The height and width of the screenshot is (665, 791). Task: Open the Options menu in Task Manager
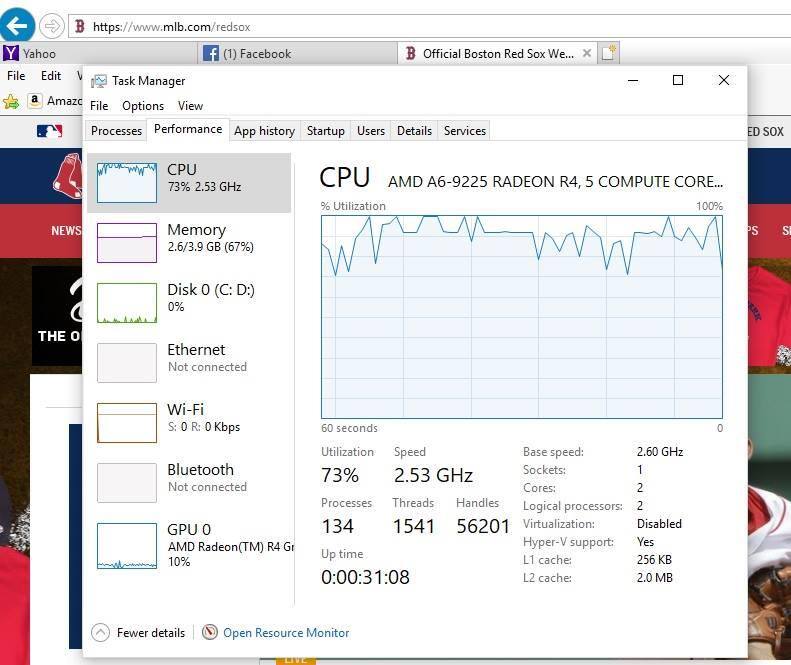143,105
